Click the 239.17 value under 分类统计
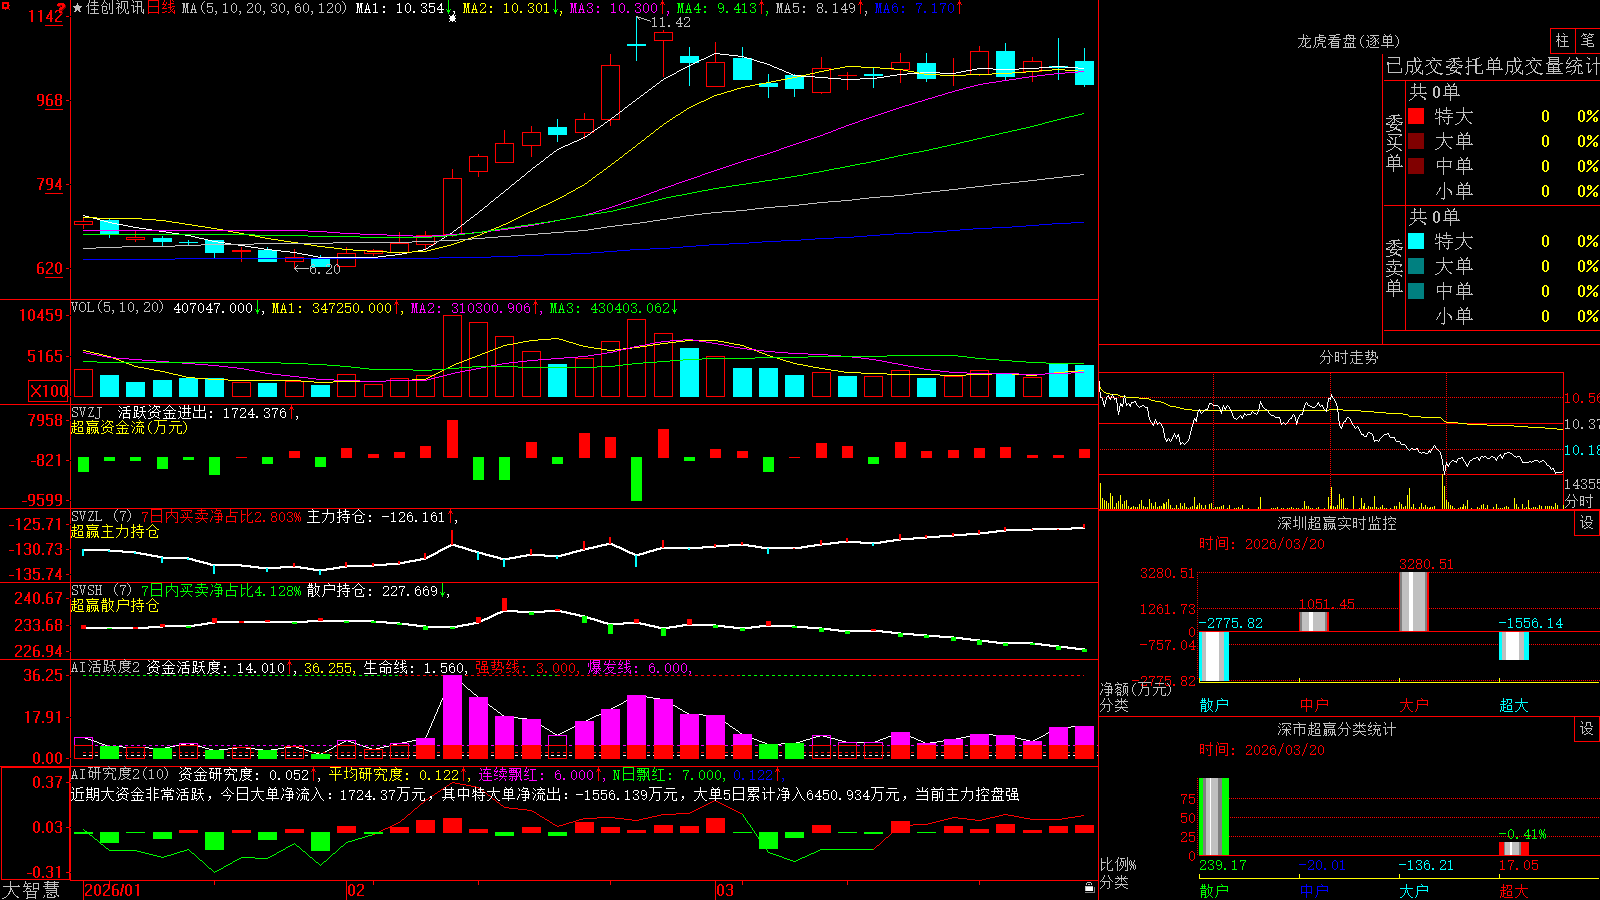This screenshot has width=1600, height=900. (1223, 865)
